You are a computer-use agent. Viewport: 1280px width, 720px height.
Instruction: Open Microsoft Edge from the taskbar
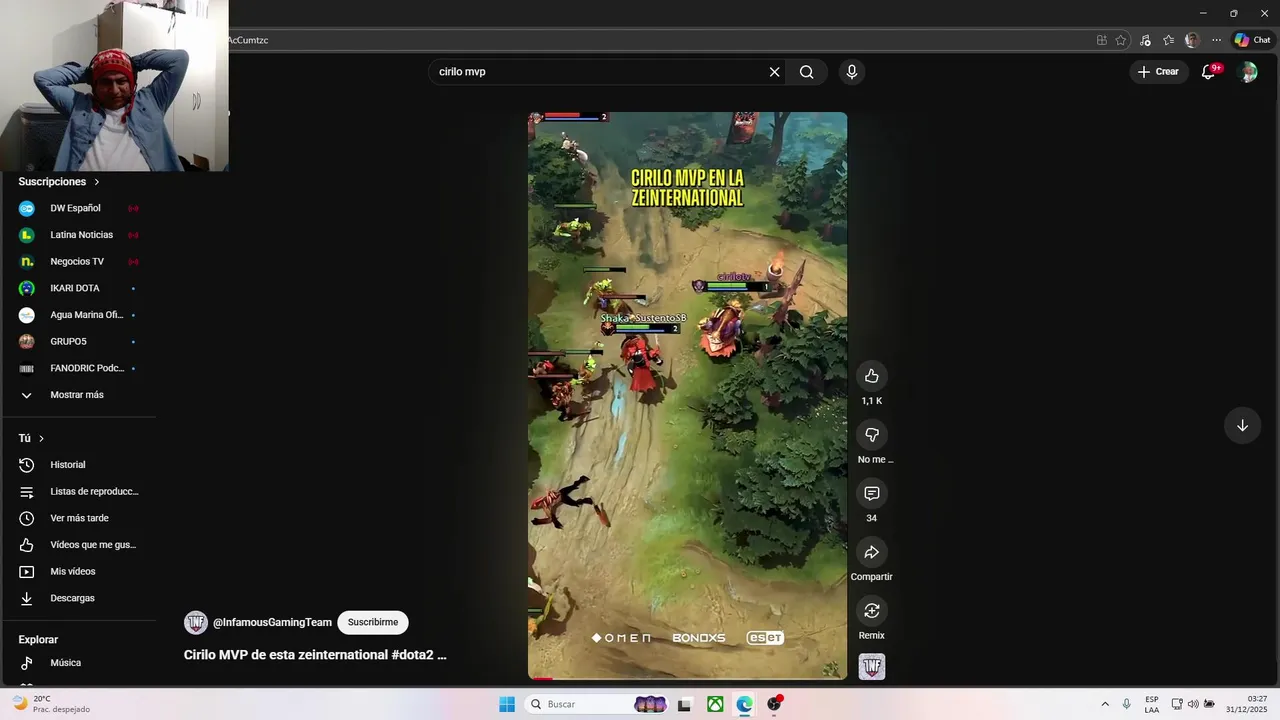pos(745,704)
